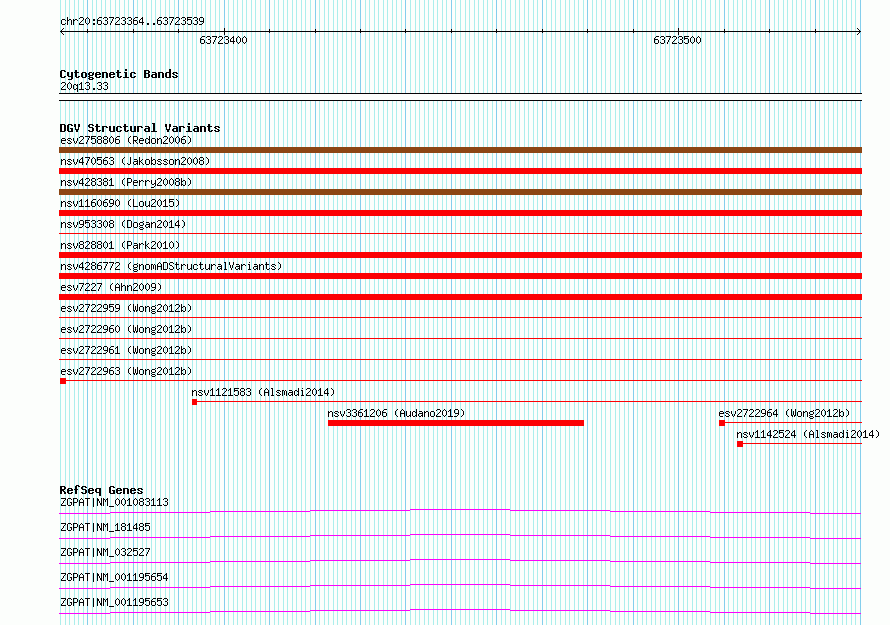
Task: Click start square of esv2722964 variant
Action: coord(722,423)
